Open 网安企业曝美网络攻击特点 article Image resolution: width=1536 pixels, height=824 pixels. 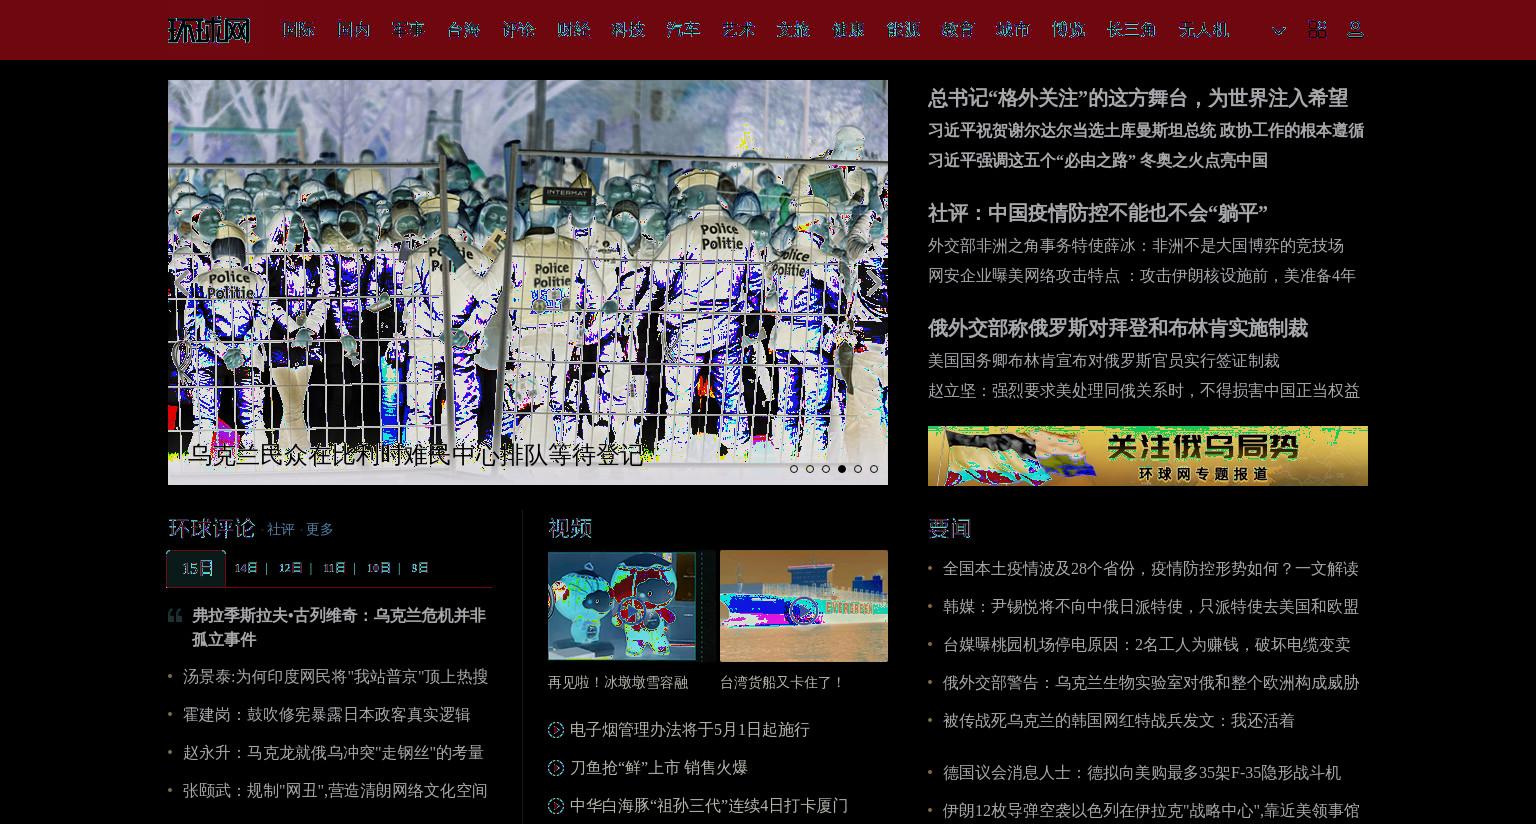1142,275
